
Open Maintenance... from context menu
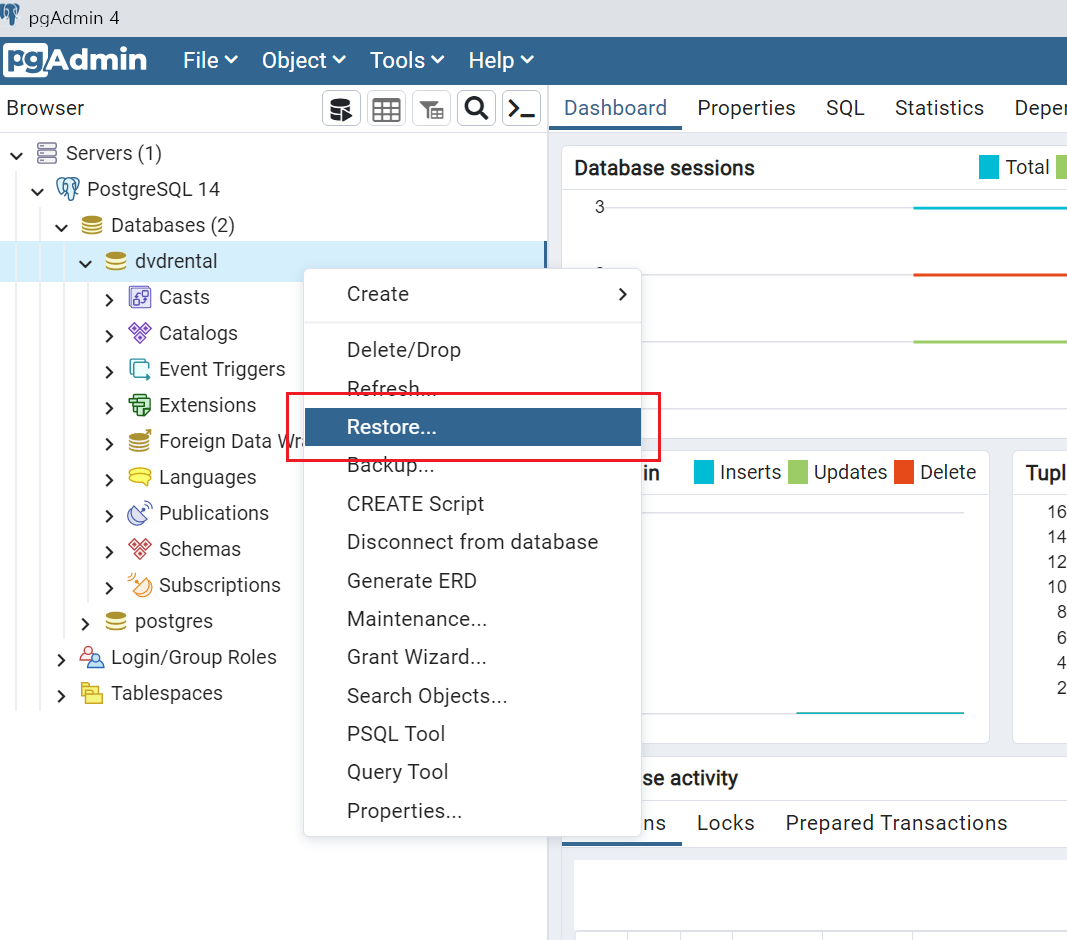473,619
